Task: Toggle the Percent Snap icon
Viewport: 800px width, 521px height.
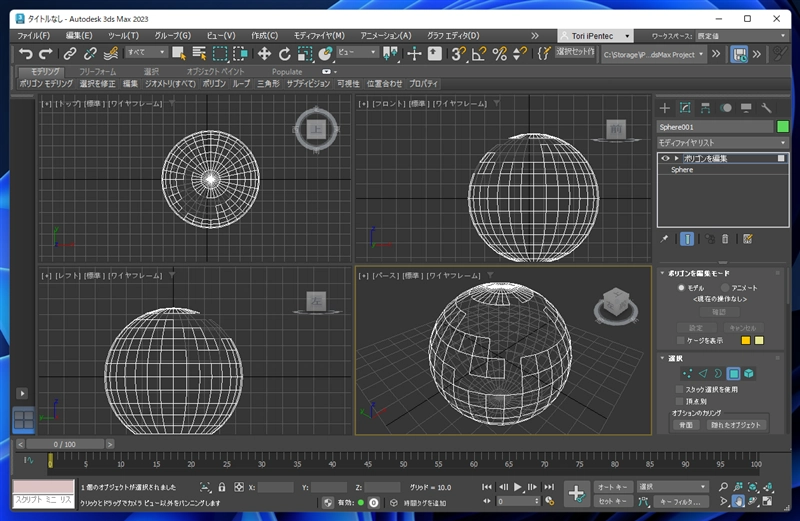Action: point(499,53)
